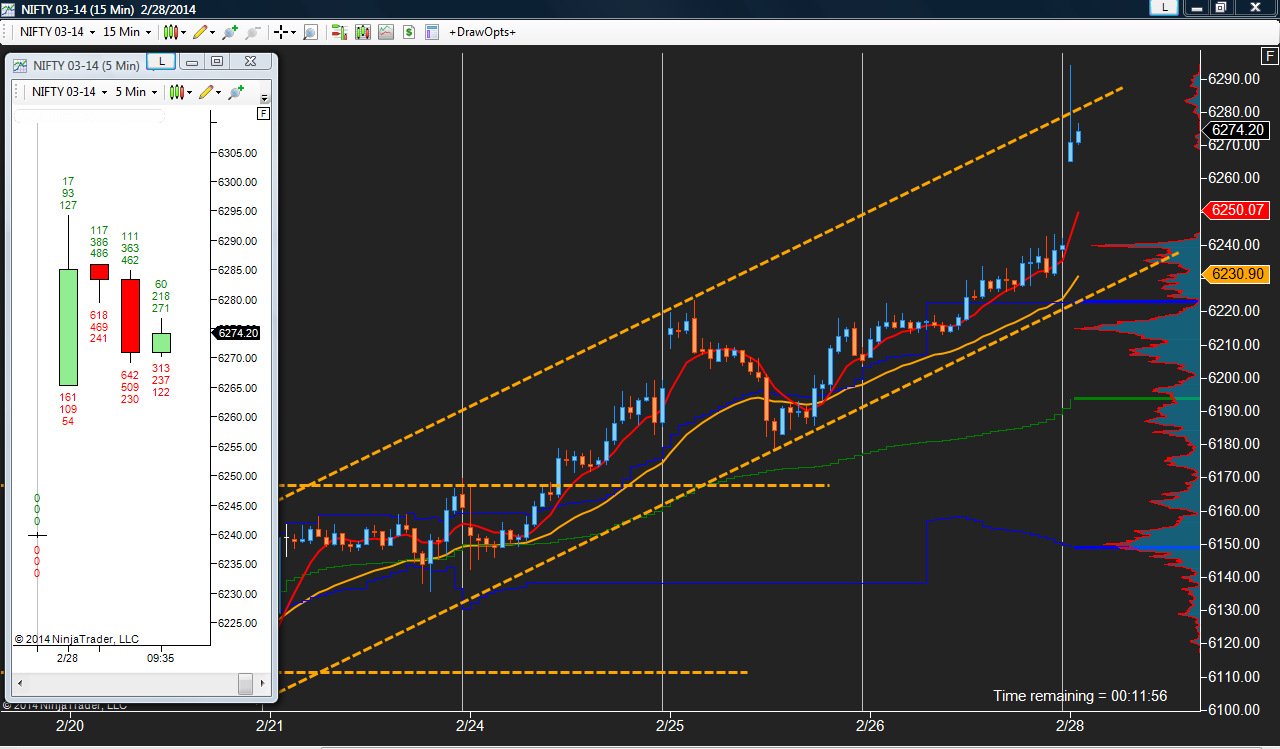
Task: Click the 2/24 date axis label
Action: [470, 725]
